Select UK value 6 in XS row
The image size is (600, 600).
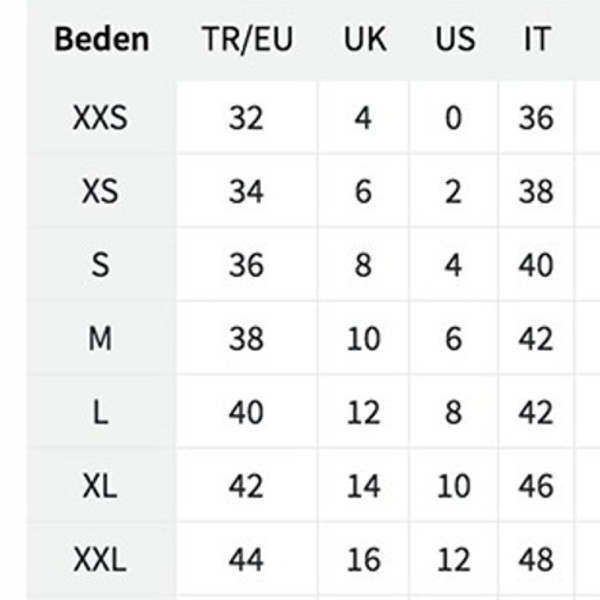[363, 191]
